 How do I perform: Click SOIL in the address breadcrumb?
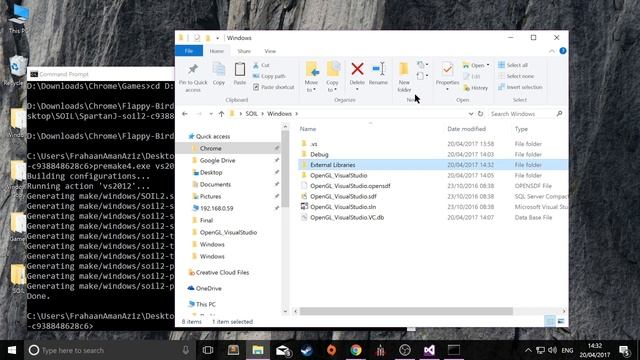click(x=251, y=114)
